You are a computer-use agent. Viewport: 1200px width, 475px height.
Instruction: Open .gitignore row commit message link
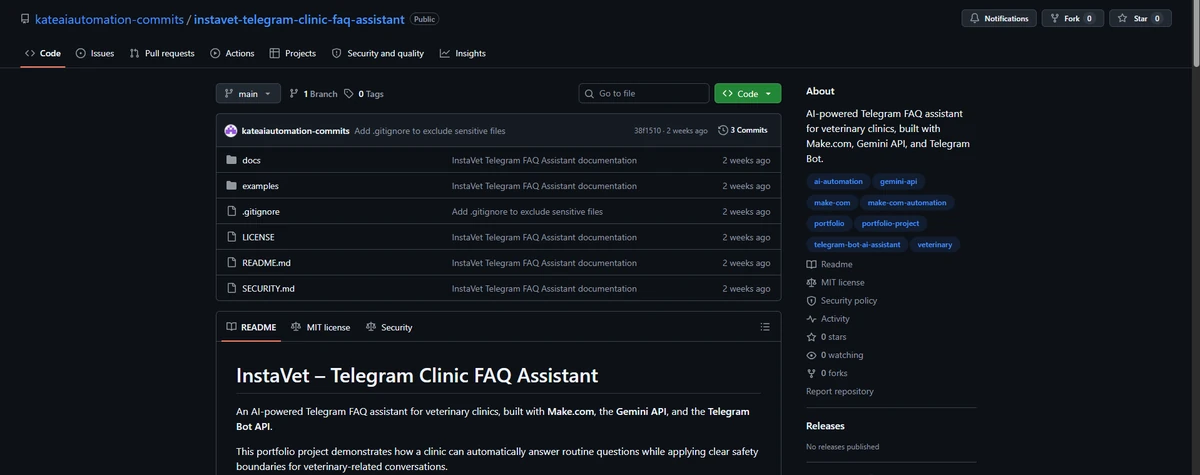(527, 212)
